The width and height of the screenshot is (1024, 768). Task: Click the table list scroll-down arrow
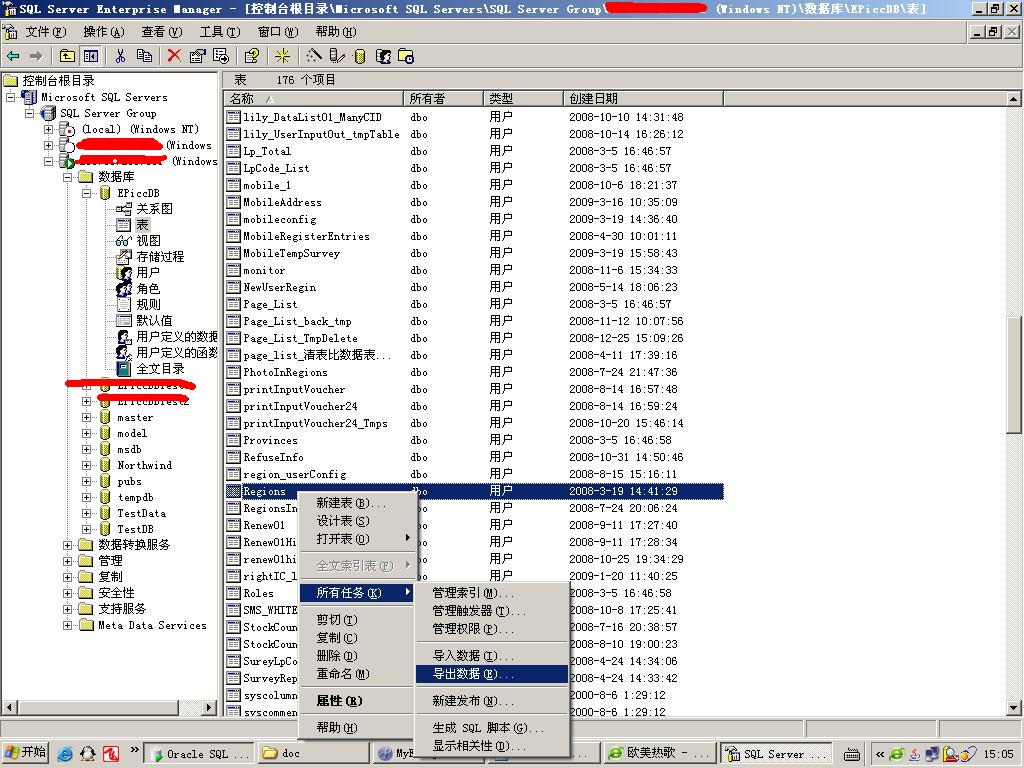tap(1014, 708)
